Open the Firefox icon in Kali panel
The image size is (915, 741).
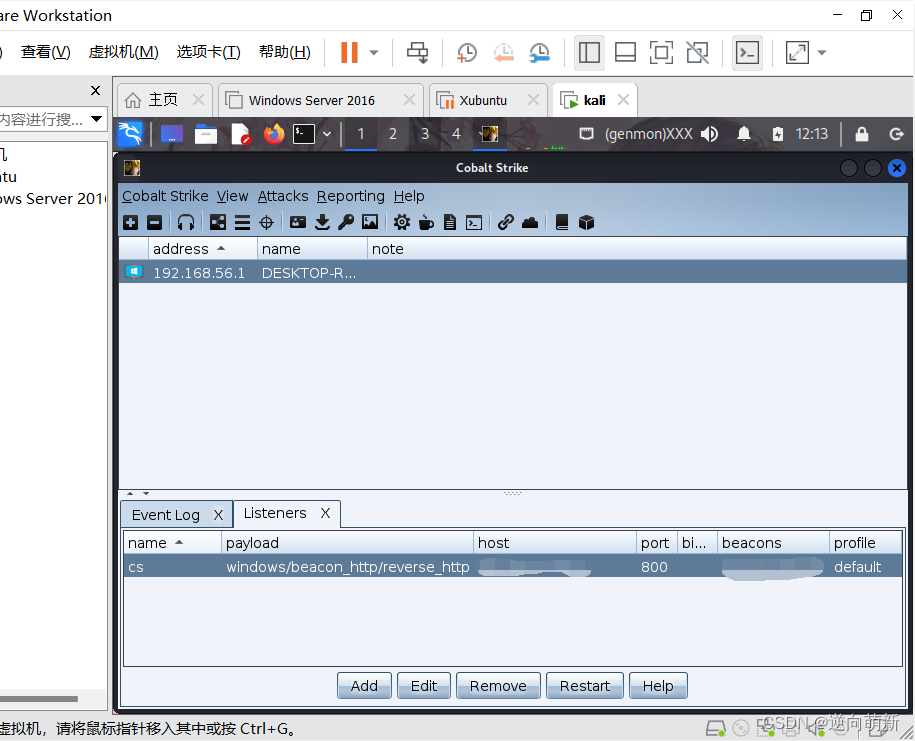pos(273,134)
